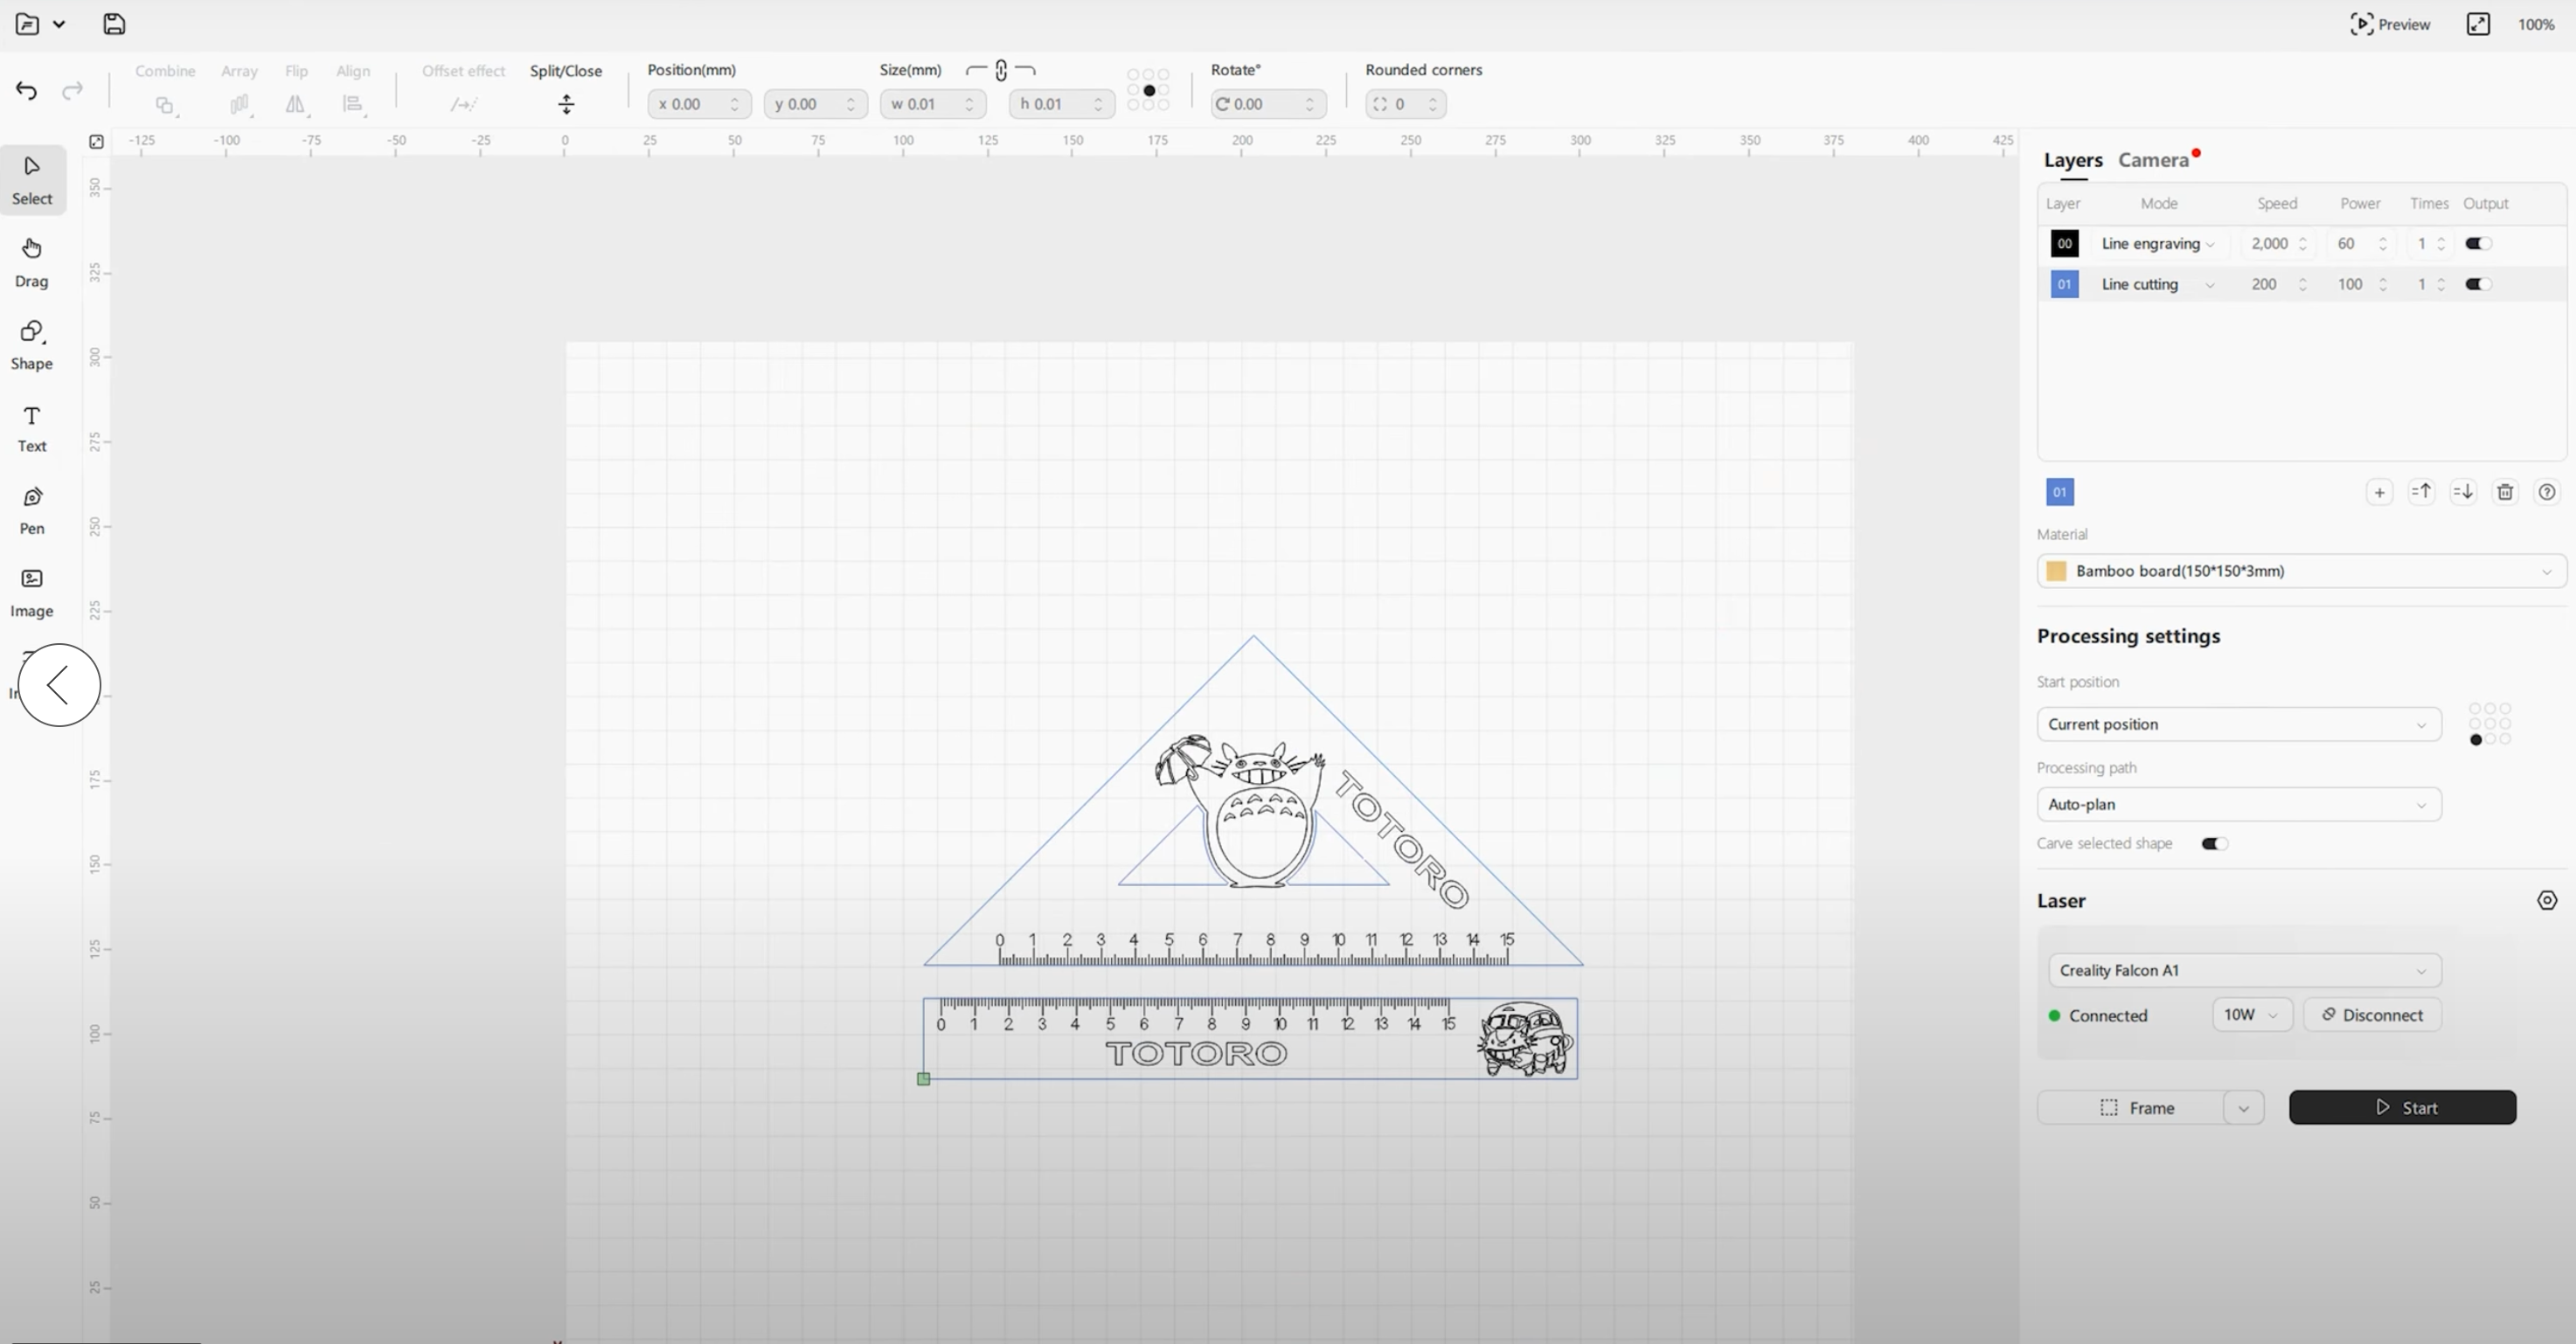Image resolution: width=2576 pixels, height=1344 pixels.
Task: Open the Image tool
Action: coord(32,592)
